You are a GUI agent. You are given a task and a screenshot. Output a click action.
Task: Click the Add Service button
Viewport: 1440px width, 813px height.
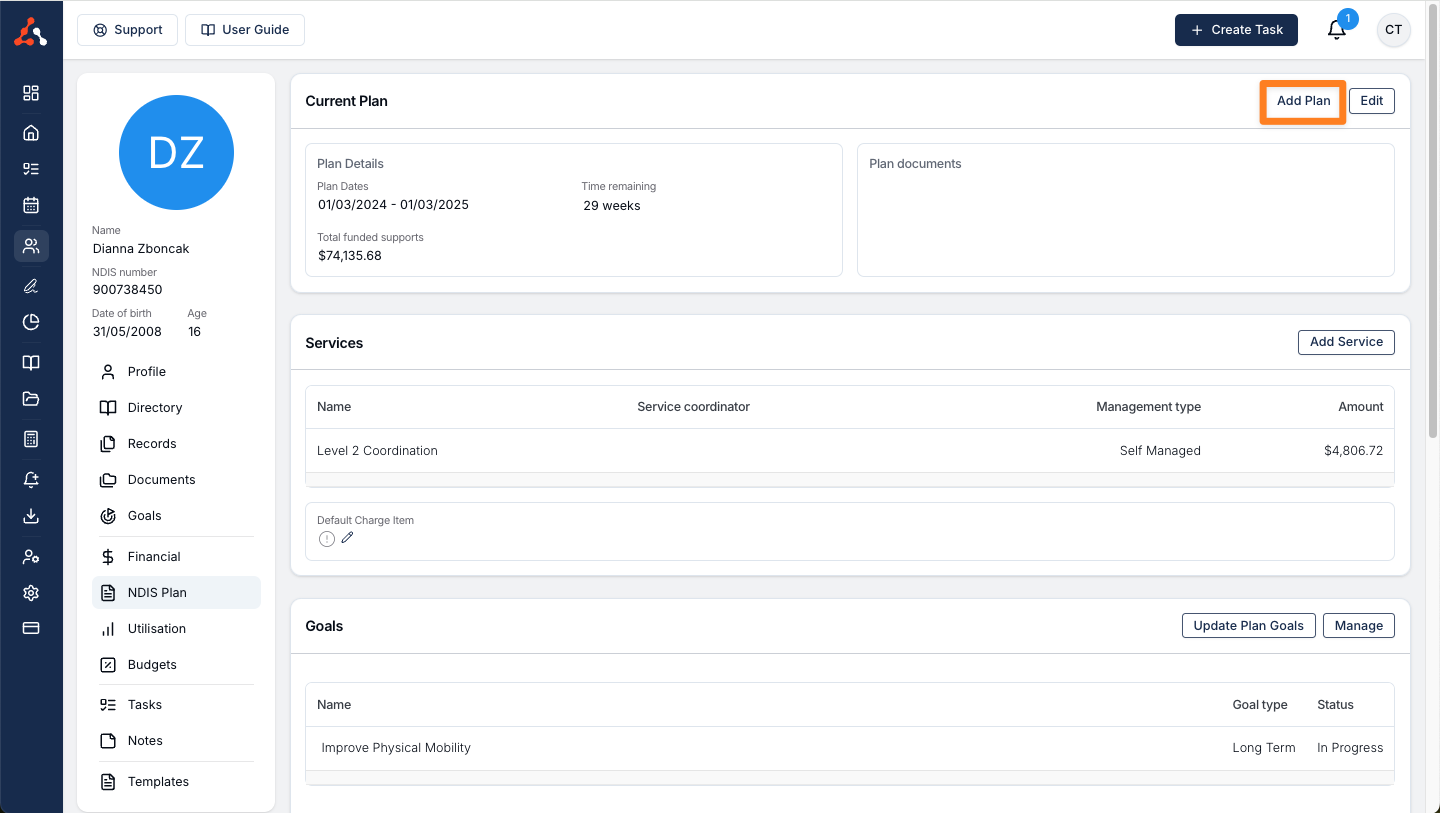click(1345, 342)
